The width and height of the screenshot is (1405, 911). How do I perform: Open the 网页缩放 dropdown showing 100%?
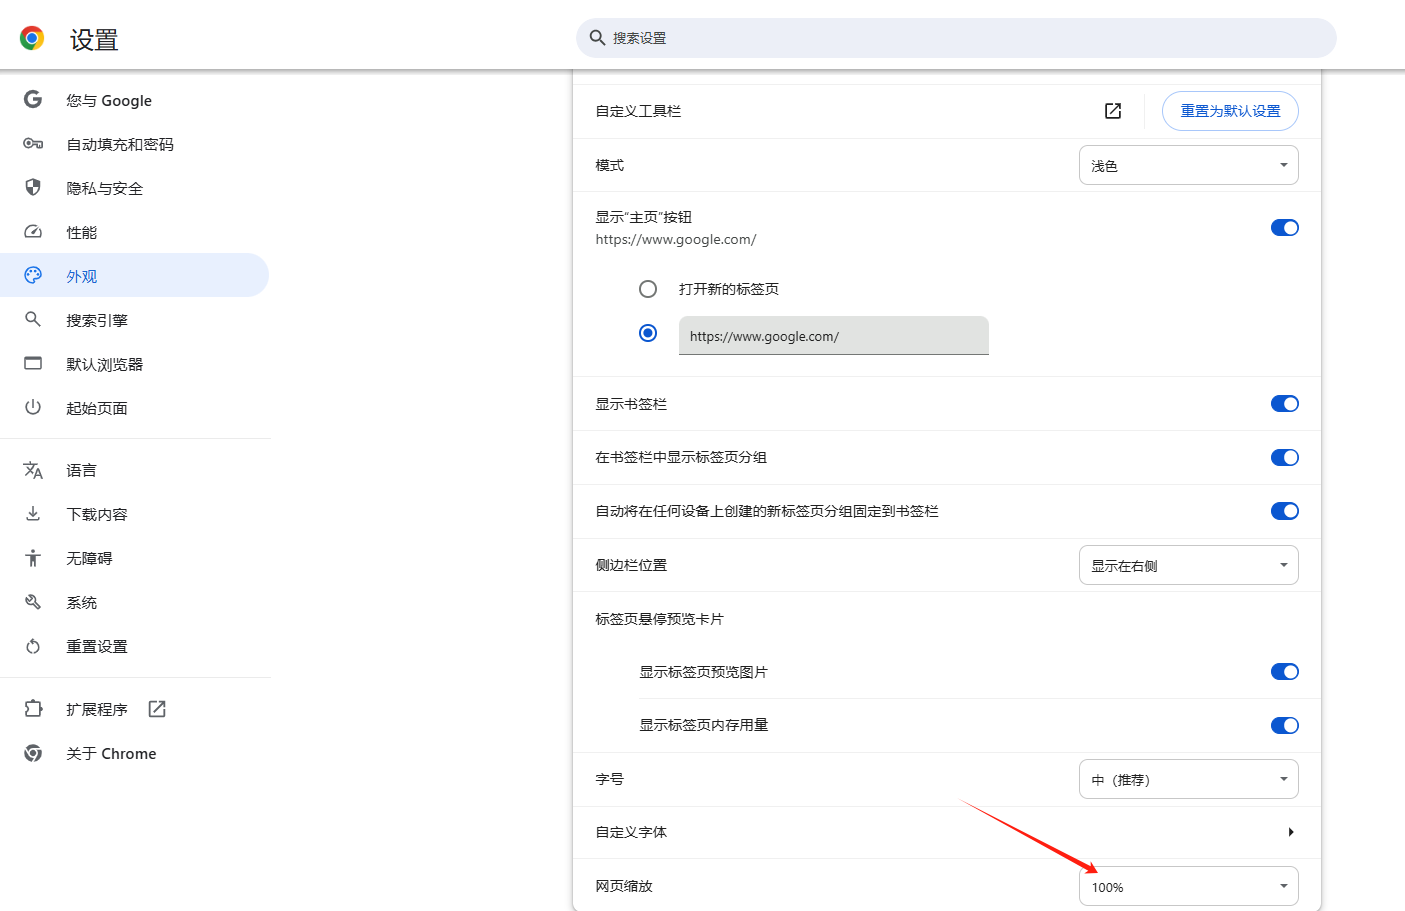point(1189,886)
